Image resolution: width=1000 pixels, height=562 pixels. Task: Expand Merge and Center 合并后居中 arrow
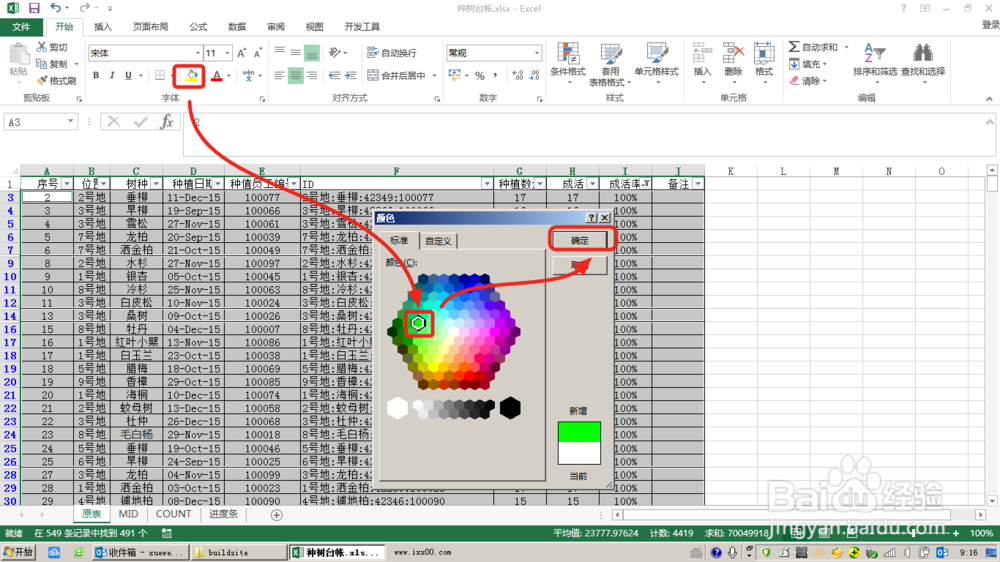tap(435, 76)
